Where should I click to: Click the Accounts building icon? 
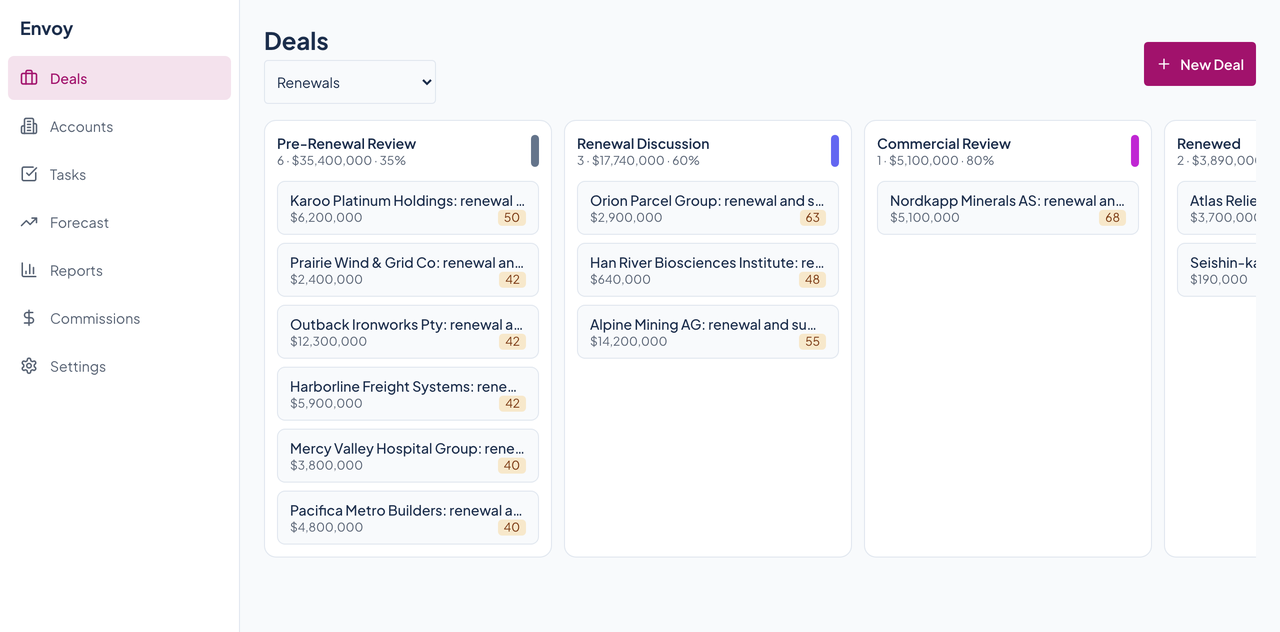coord(29,126)
